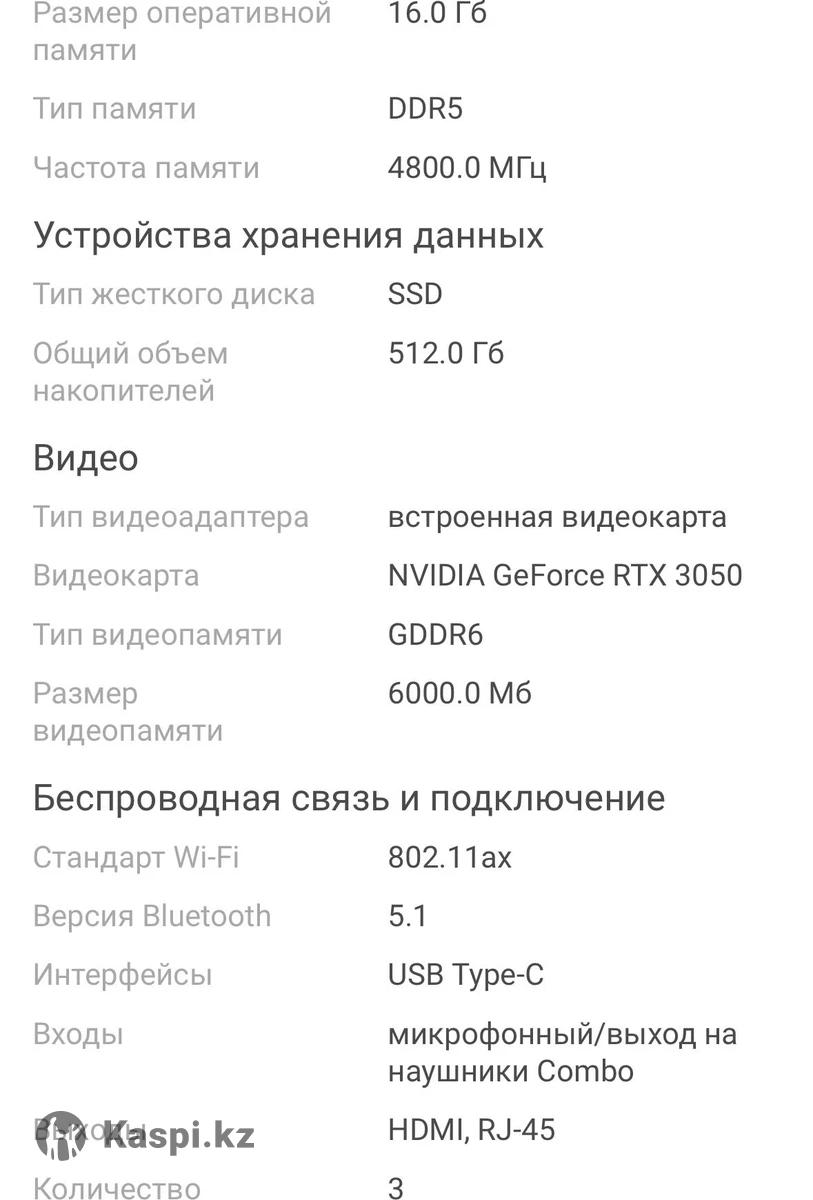
Task: Tap the Беспроводная связь и подключение heading
Action: [349, 799]
